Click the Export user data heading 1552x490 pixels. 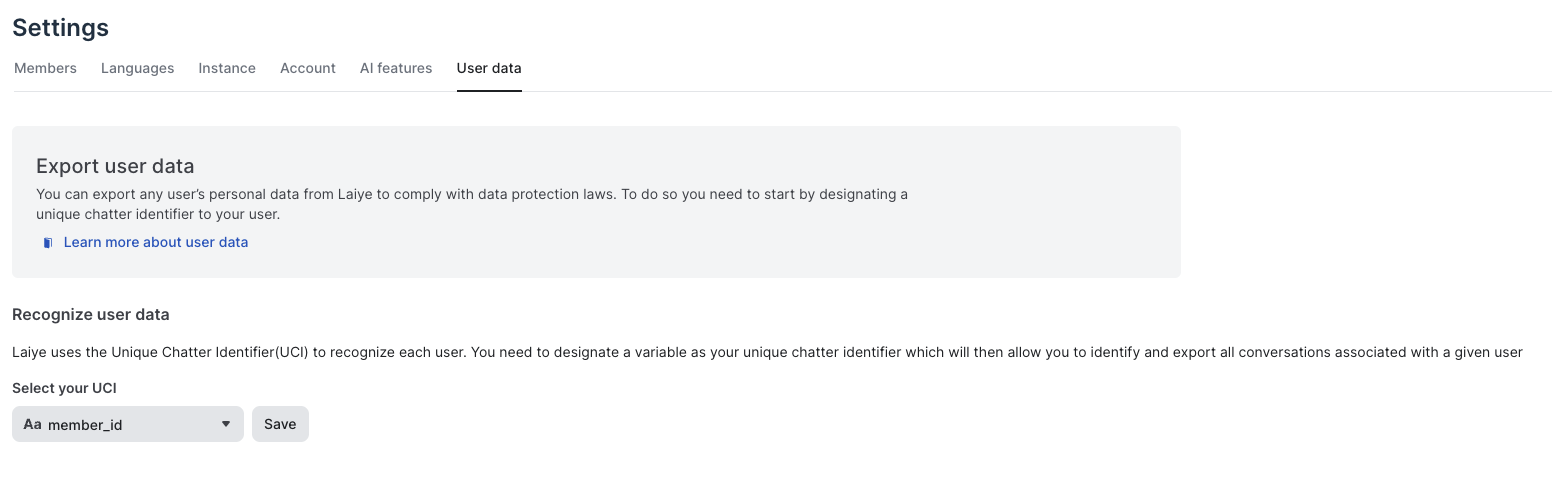tap(115, 166)
